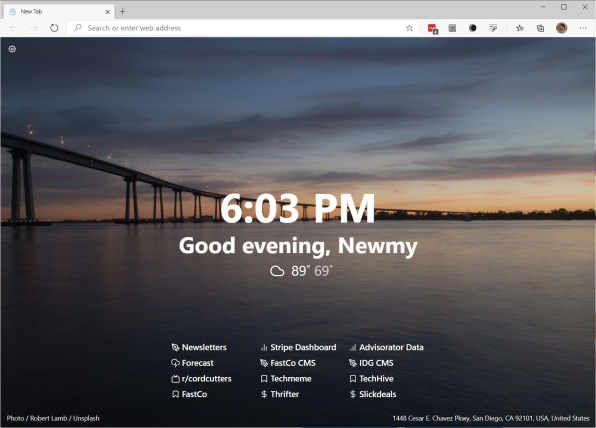Open the user profile avatar
This screenshot has width=596, height=428.
point(561,28)
